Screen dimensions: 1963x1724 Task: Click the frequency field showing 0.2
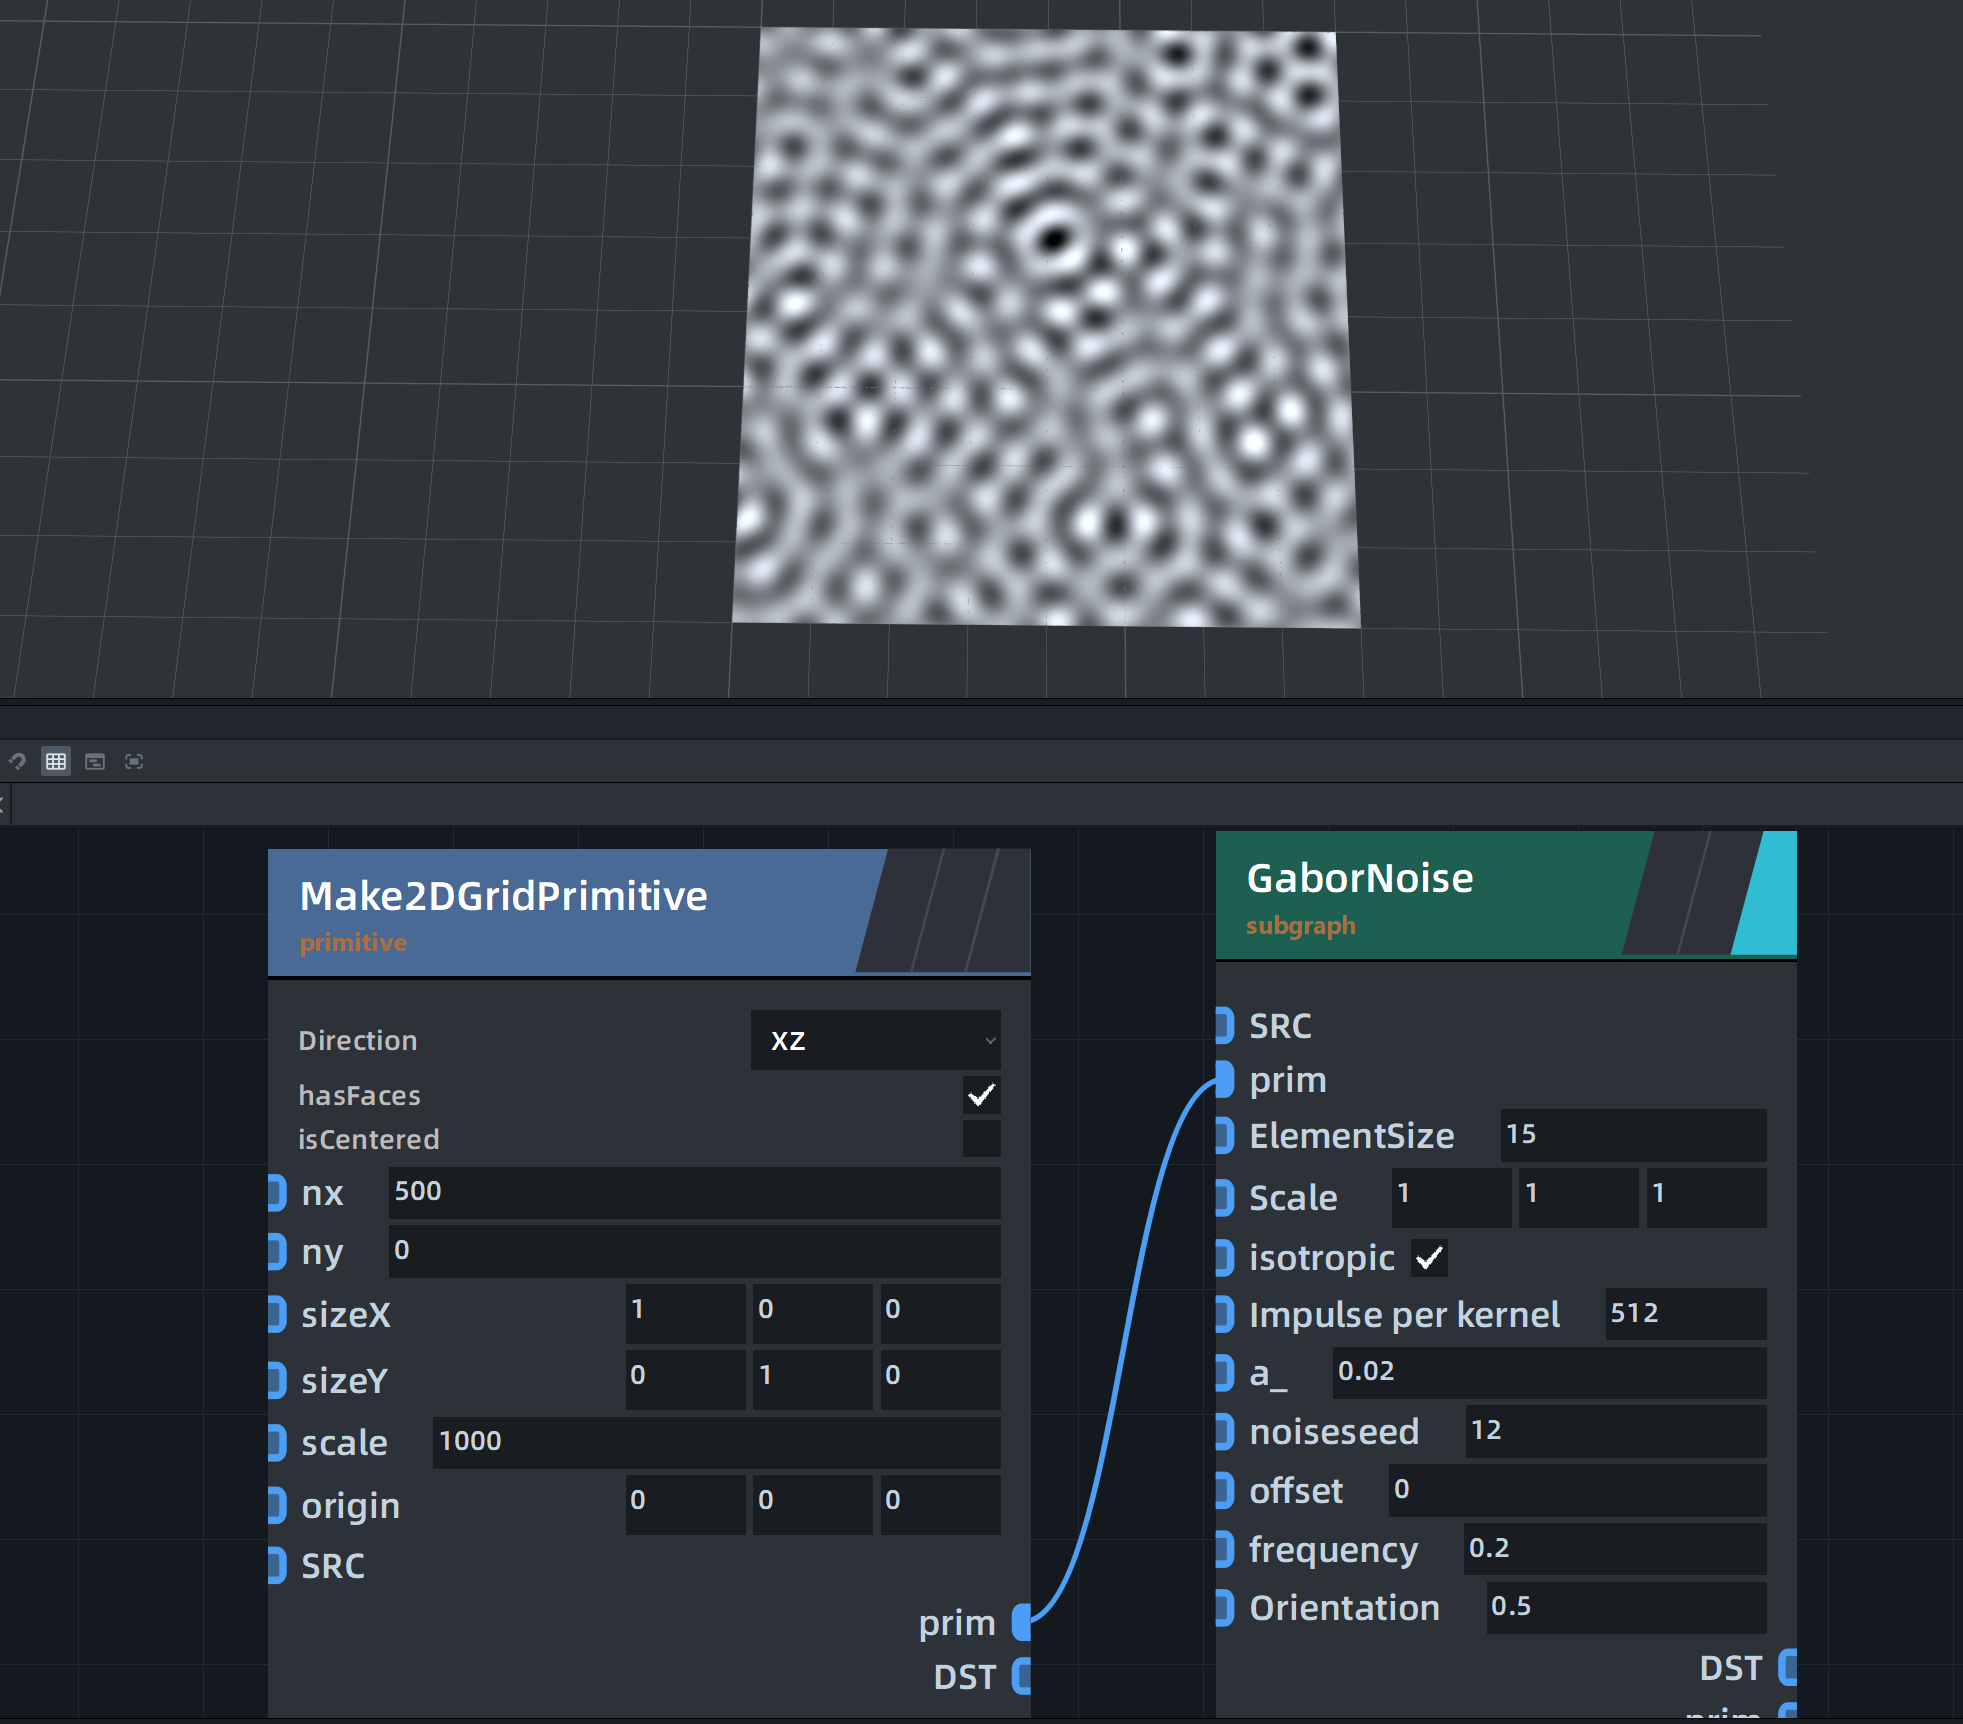(1615, 1549)
